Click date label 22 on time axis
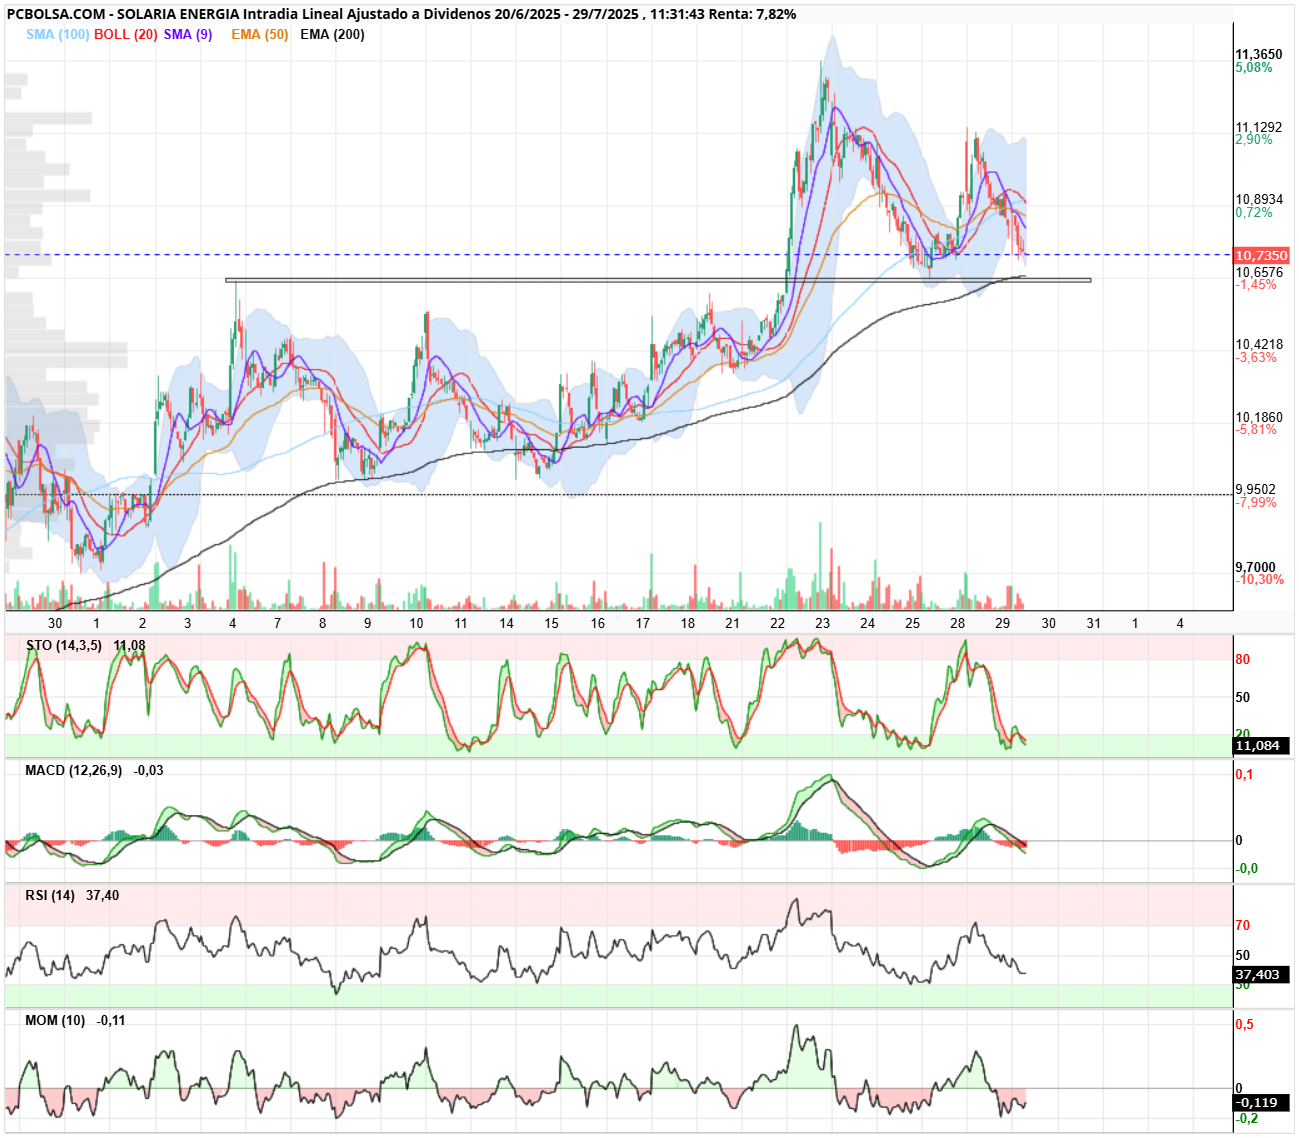Viewport: 1299px width, 1138px height. tap(777, 623)
